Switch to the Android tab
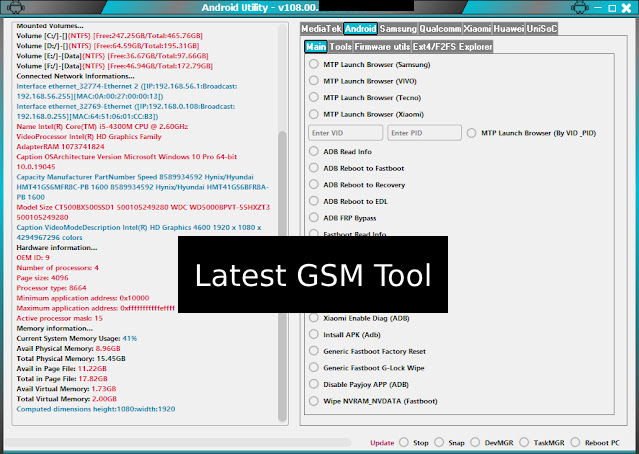Image resolution: width=639 pixels, height=454 pixels. (x=360, y=29)
